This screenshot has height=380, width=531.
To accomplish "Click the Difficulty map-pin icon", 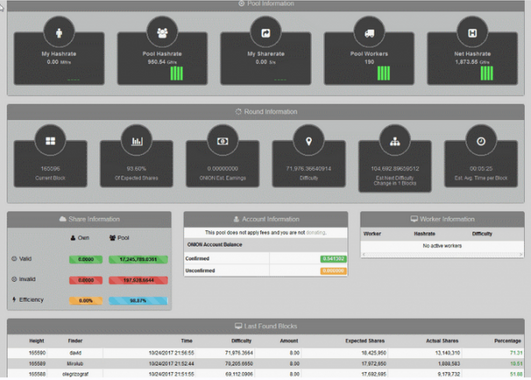I will (x=309, y=141).
